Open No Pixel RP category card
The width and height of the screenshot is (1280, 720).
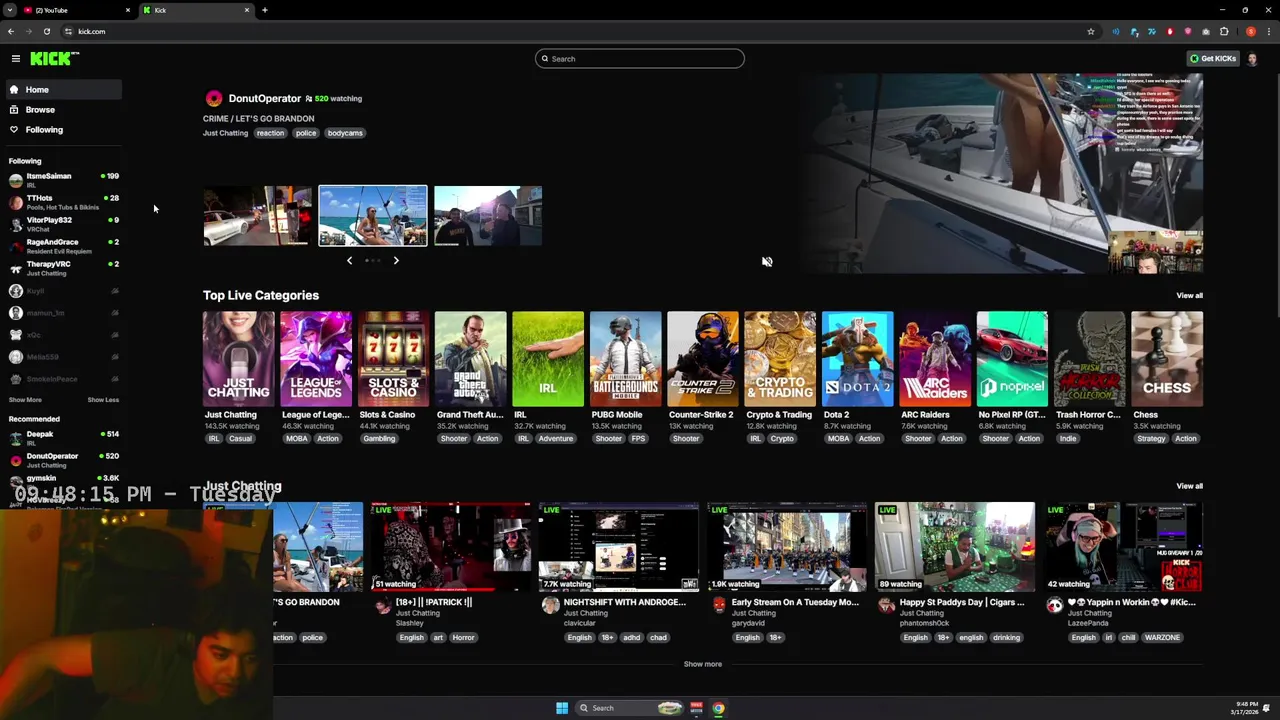(x=1012, y=359)
